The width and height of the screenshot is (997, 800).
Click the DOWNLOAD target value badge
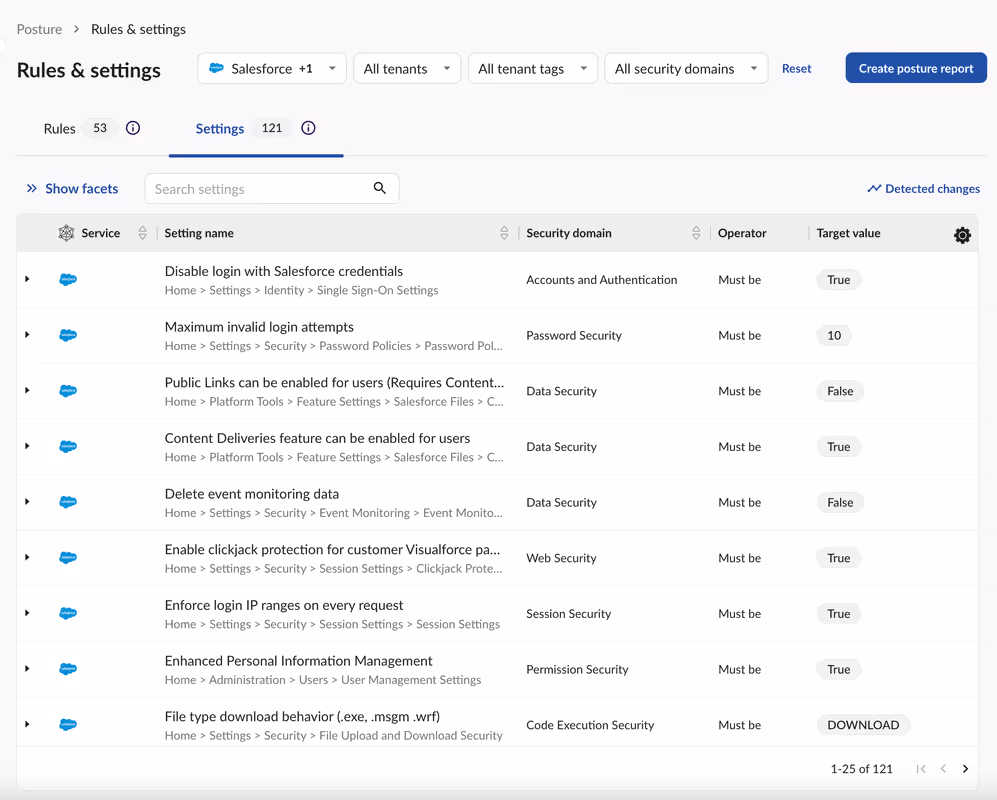point(863,725)
